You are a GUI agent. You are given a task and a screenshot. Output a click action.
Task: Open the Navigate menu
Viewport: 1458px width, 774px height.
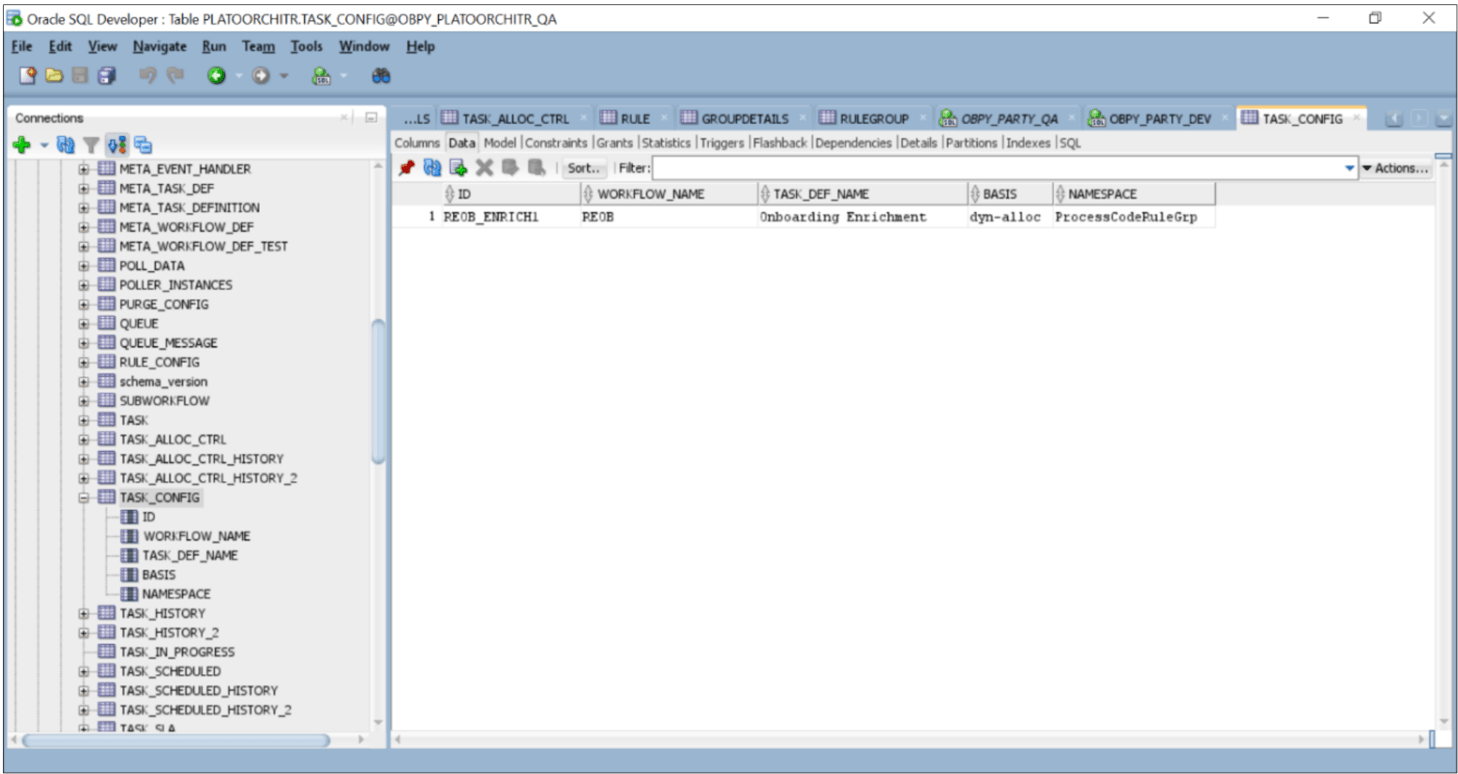click(159, 46)
